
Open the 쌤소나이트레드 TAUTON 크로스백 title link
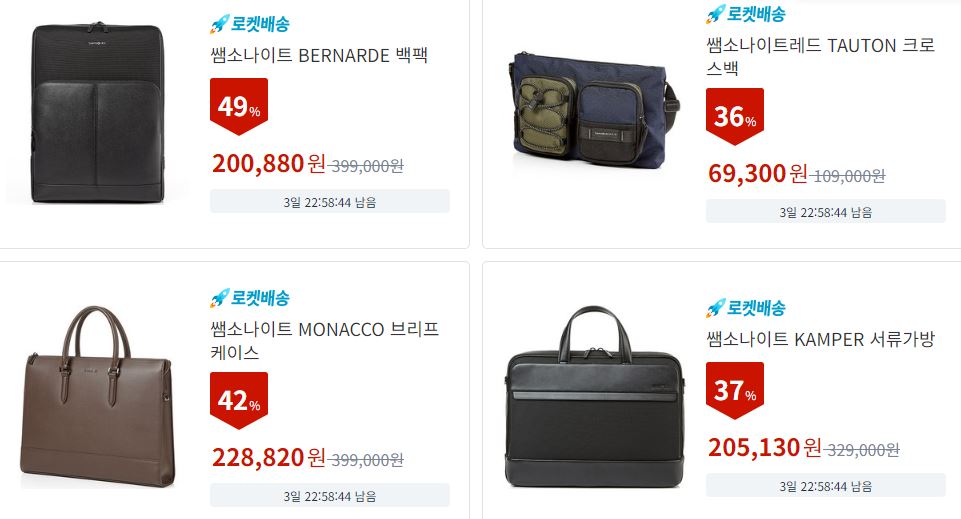coord(821,56)
